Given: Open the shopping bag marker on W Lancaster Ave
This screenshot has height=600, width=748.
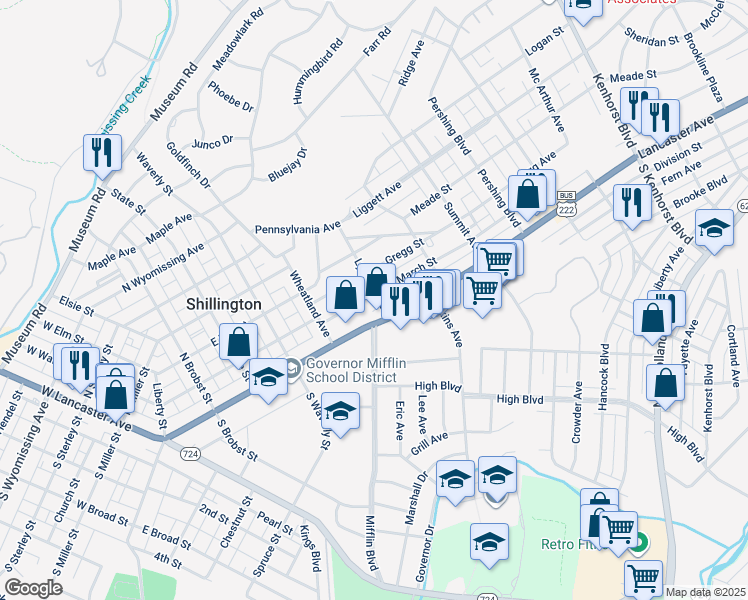Looking at the screenshot, I should [115, 395].
